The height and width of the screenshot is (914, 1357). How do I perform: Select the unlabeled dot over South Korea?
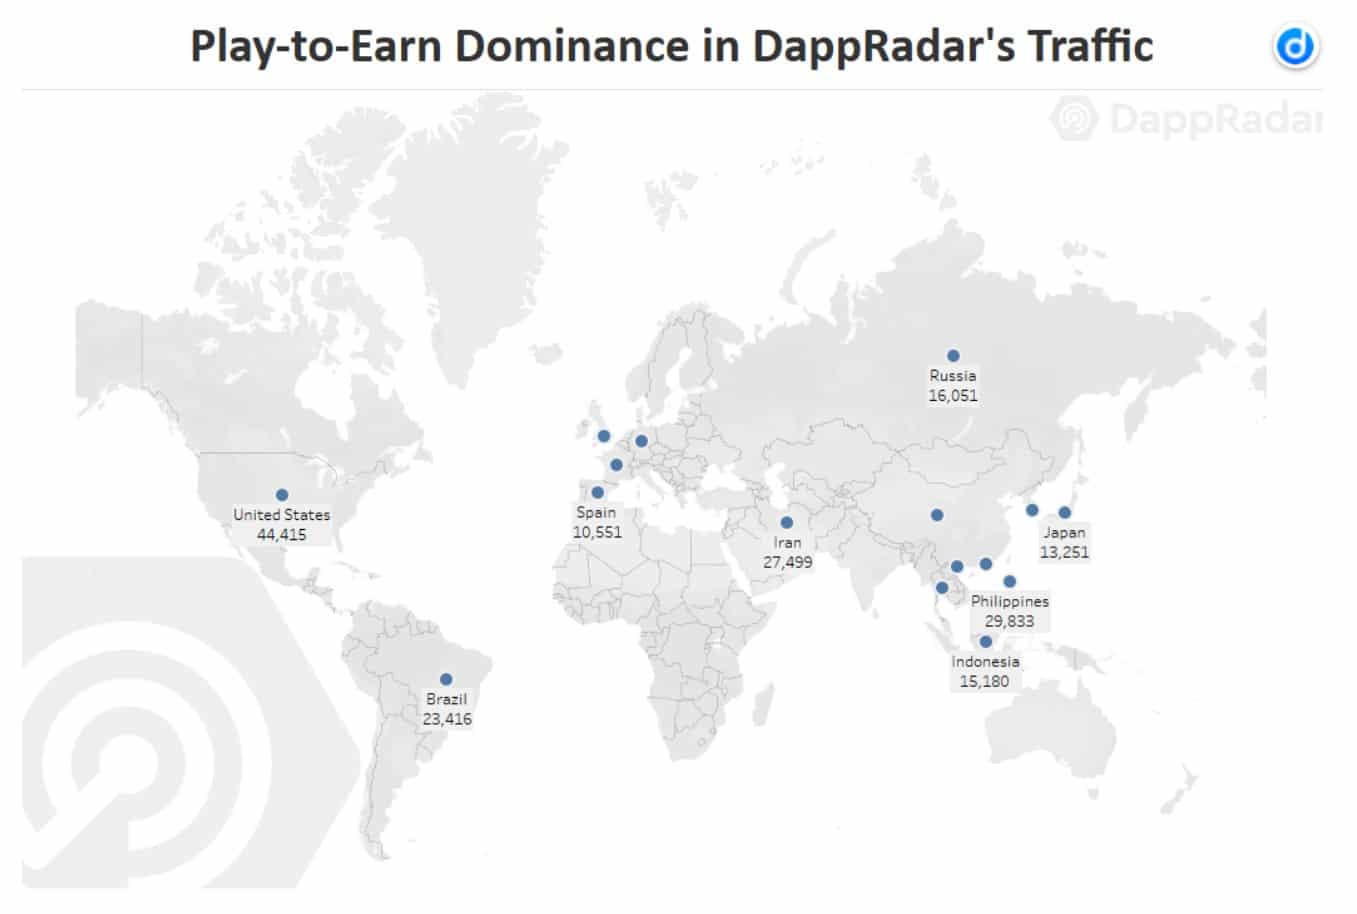tap(1032, 510)
